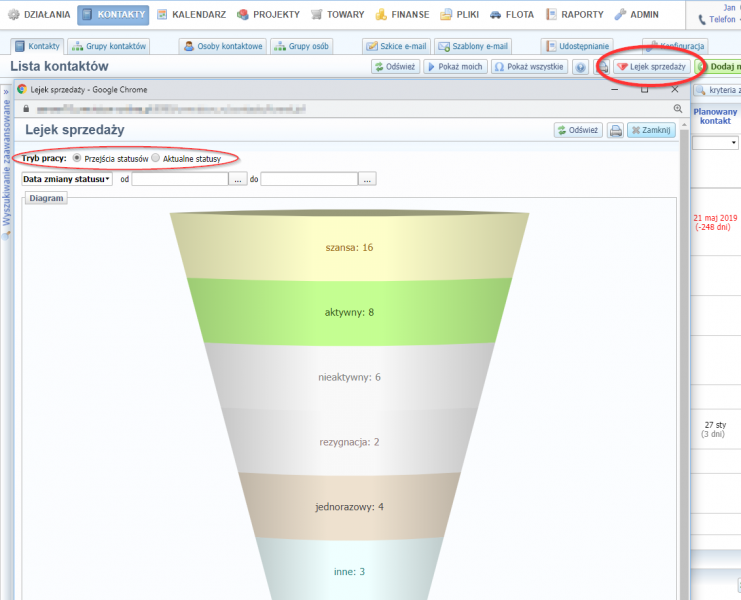Click the print icon in funnel window

615,130
